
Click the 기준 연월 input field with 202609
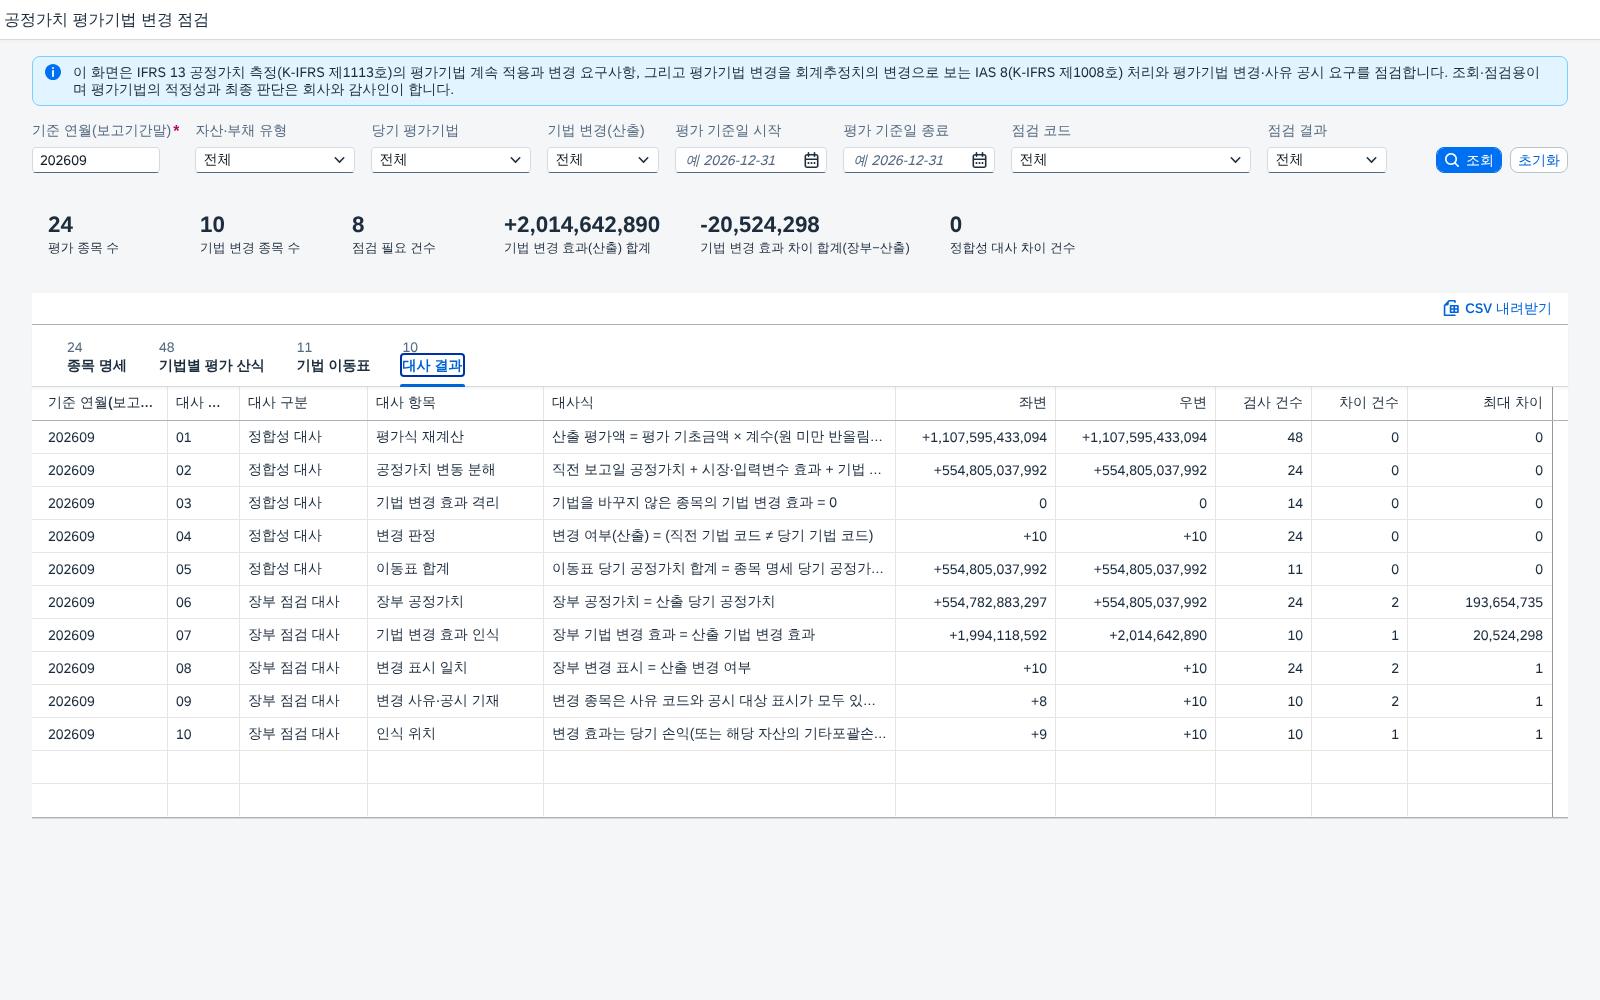click(x=96, y=160)
